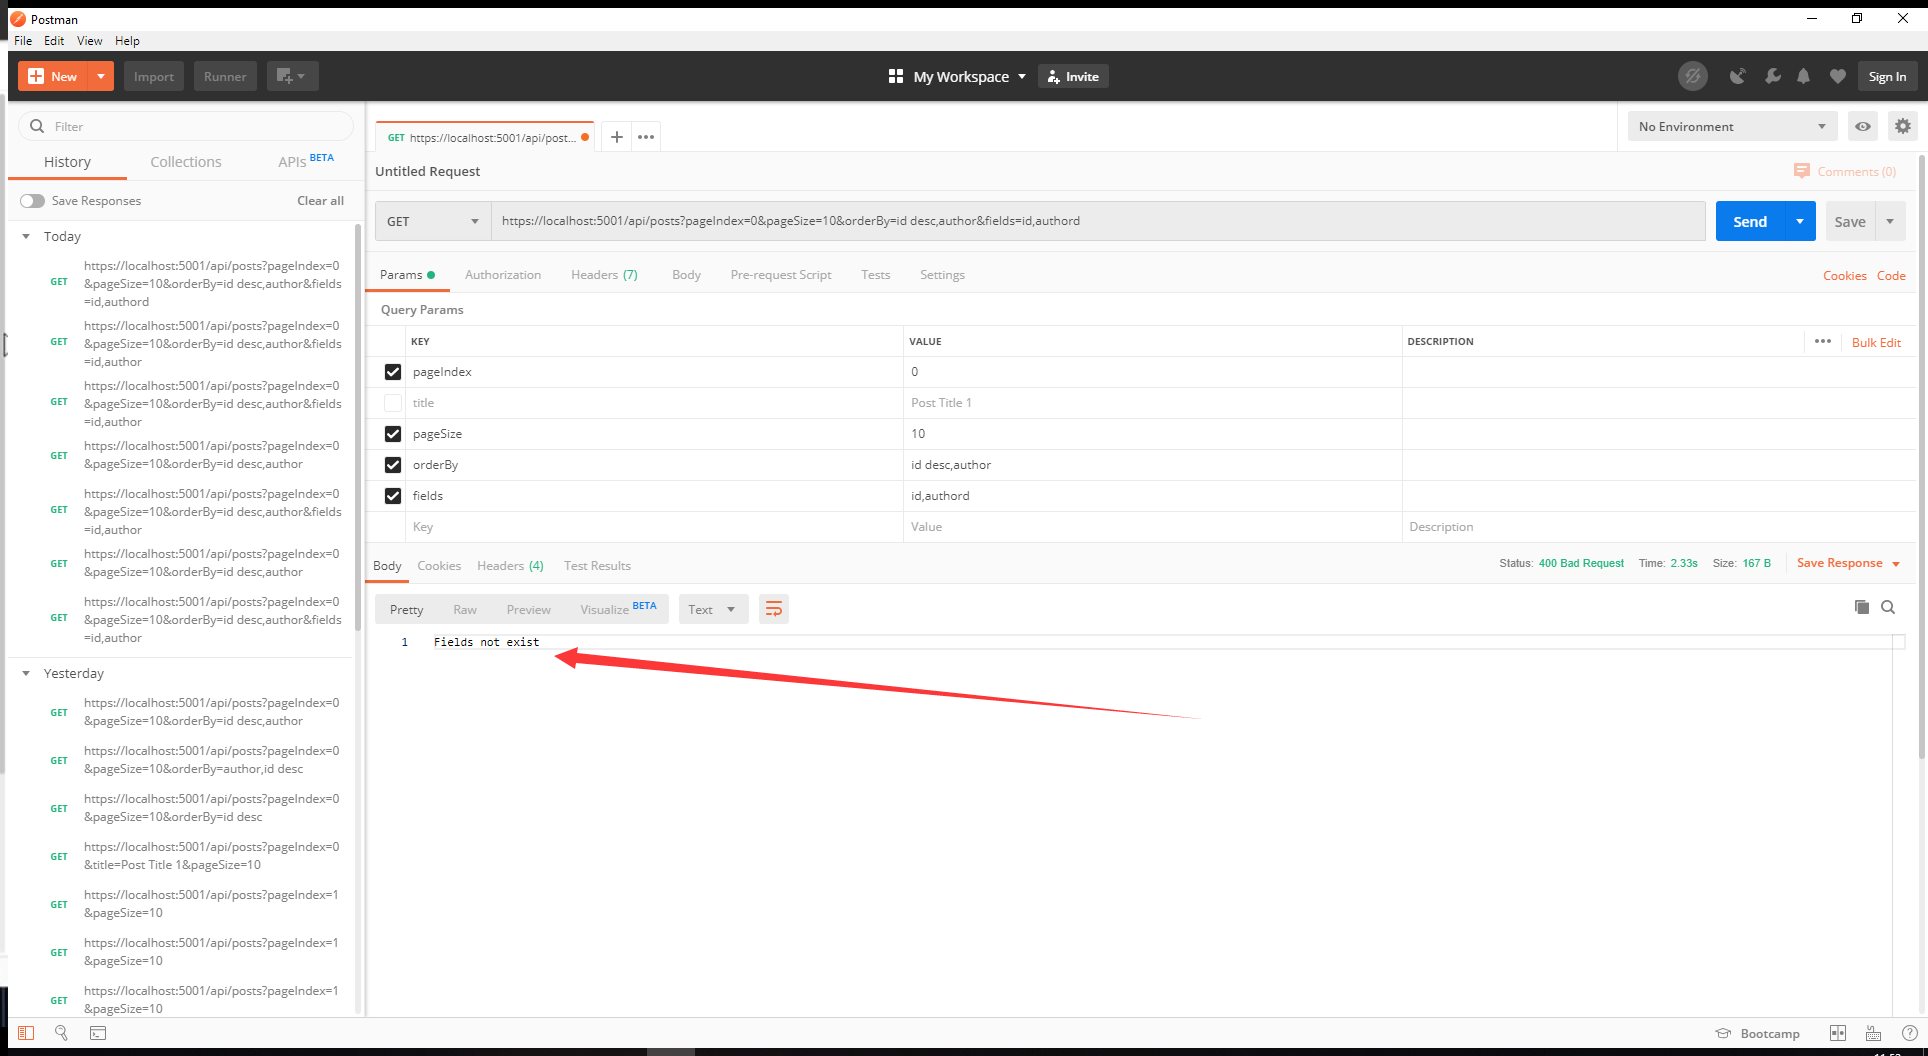This screenshot has height=1056, width=1928.
Task: Open the Pre-request Script tab
Action: [x=781, y=275]
